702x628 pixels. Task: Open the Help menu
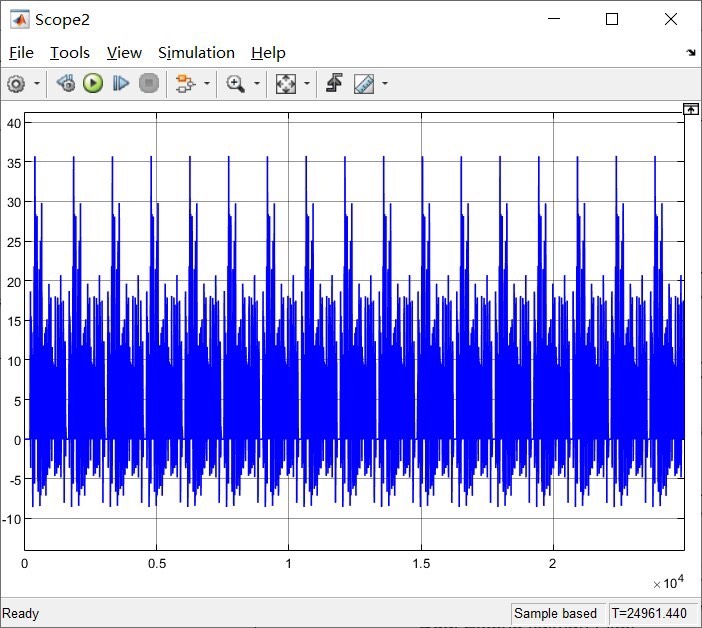tap(268, 53)
